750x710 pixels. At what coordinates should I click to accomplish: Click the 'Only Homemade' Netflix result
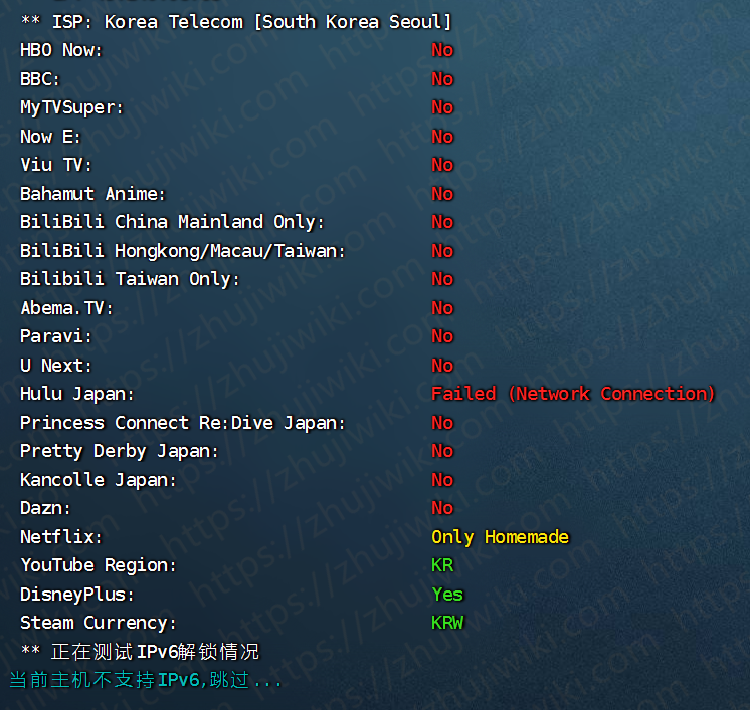pos(500,537)
